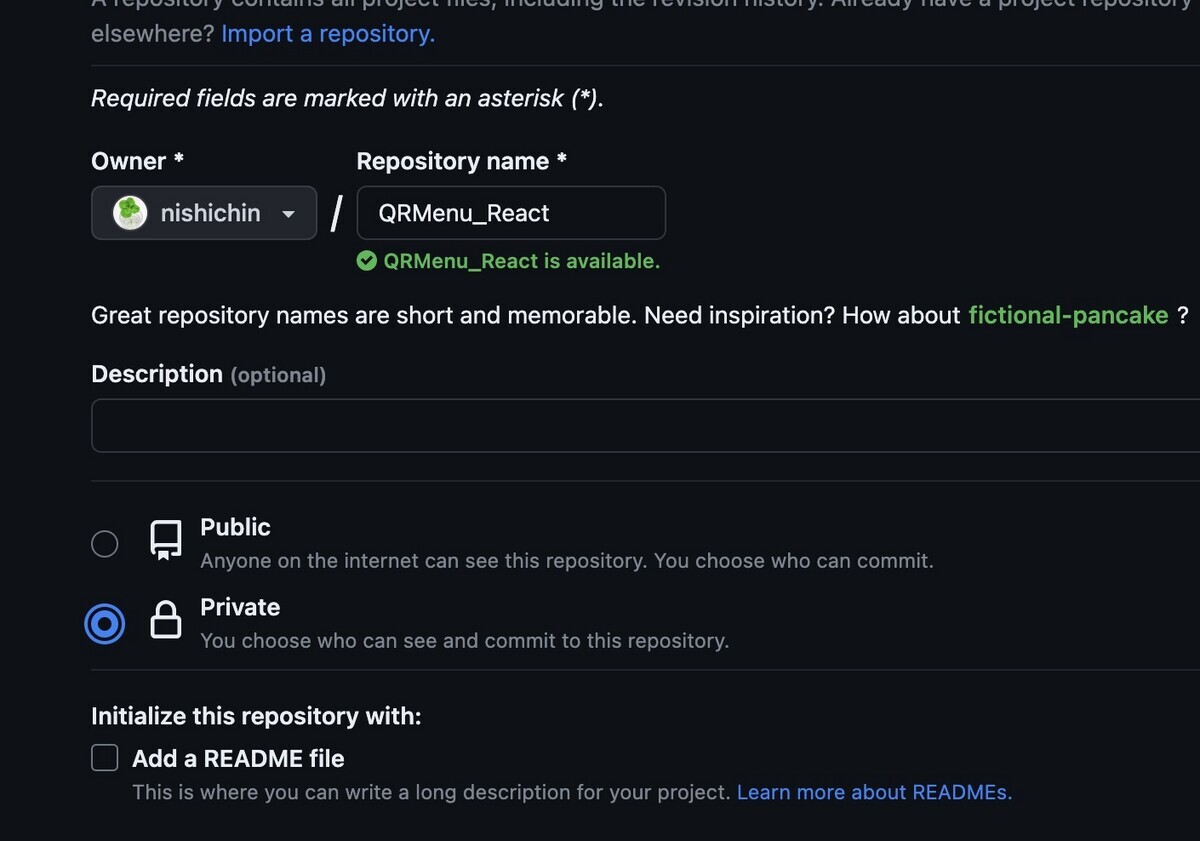
Task: Open the Owner dropdown menu
Action: click(204, 213)
